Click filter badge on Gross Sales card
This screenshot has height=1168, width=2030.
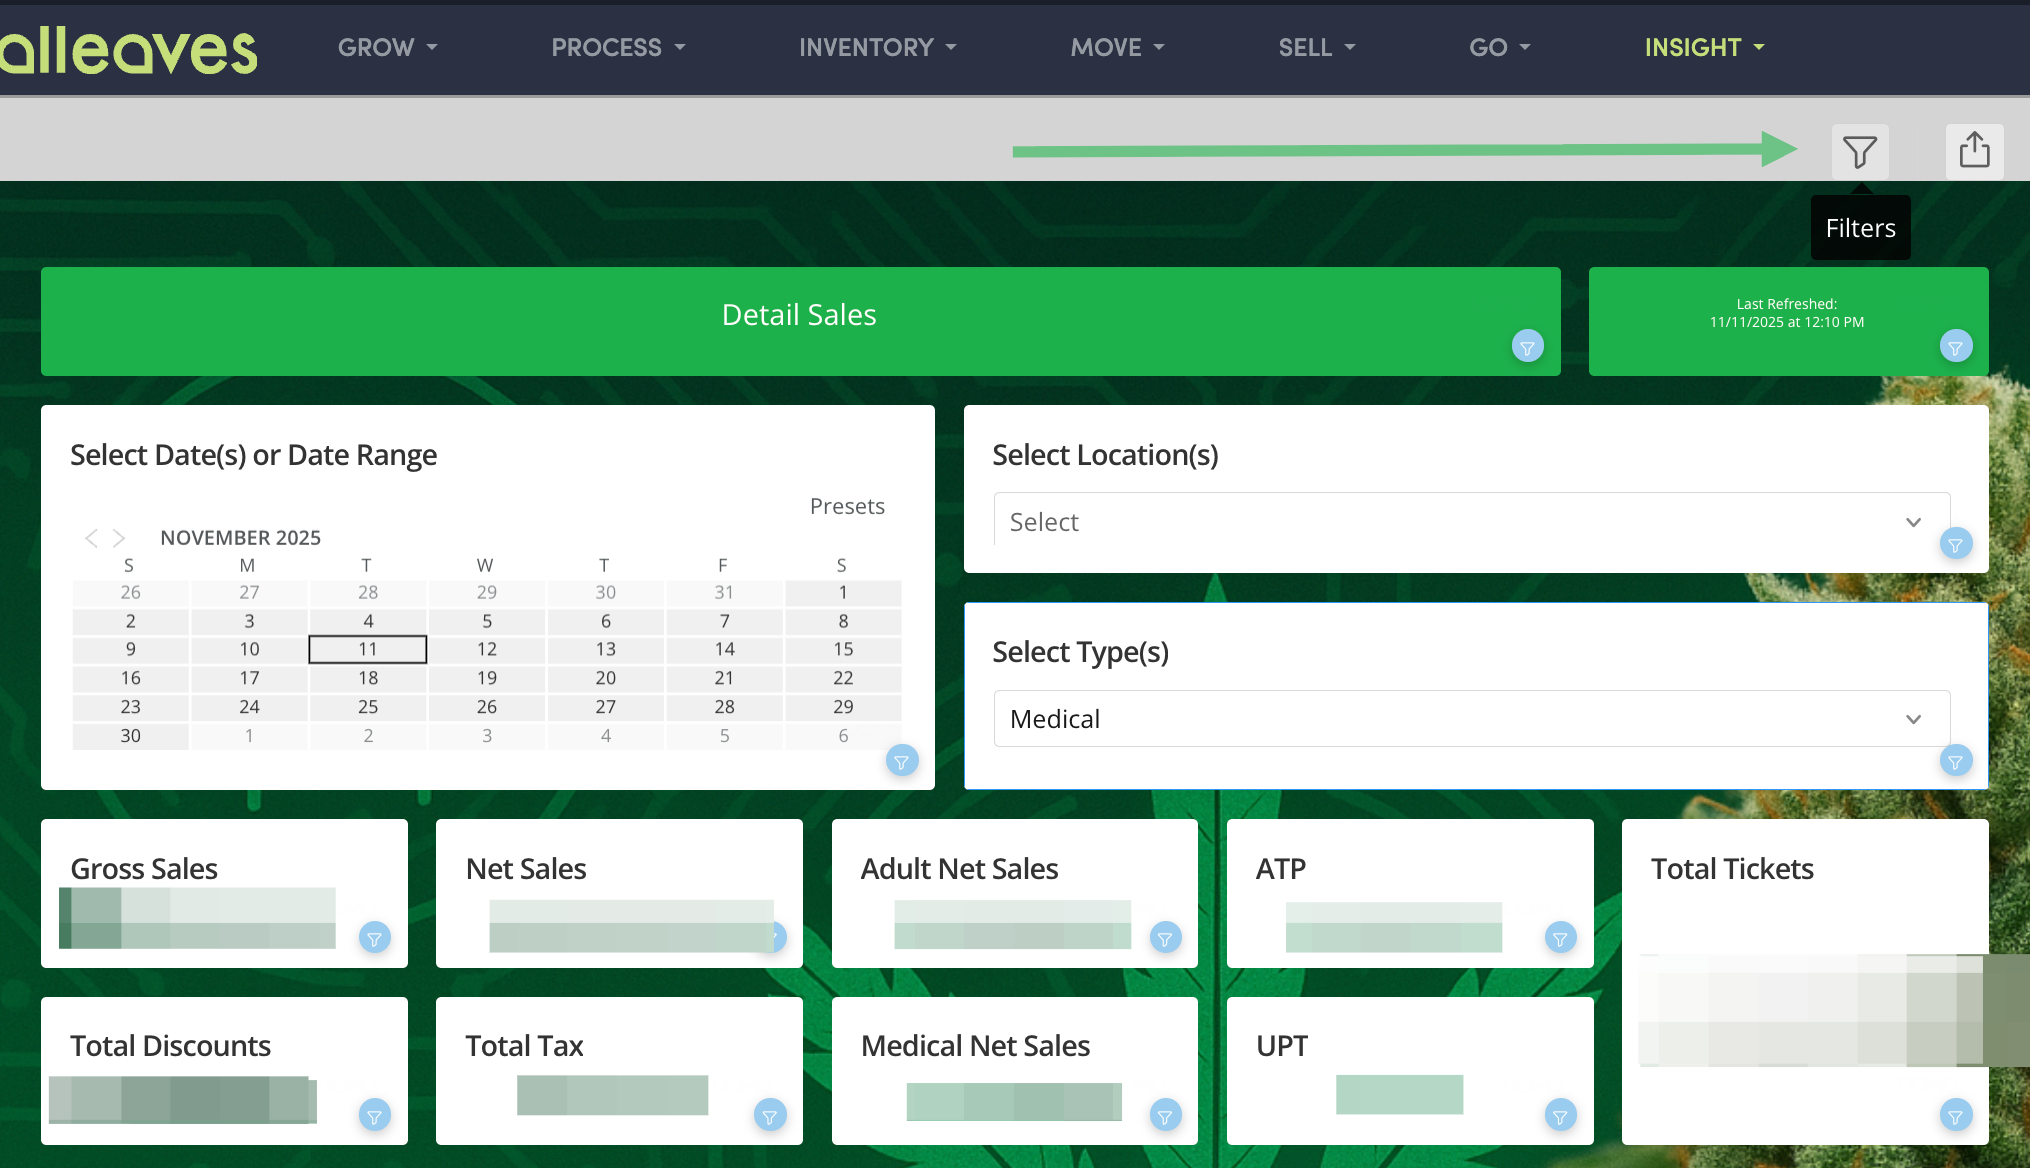374,938
